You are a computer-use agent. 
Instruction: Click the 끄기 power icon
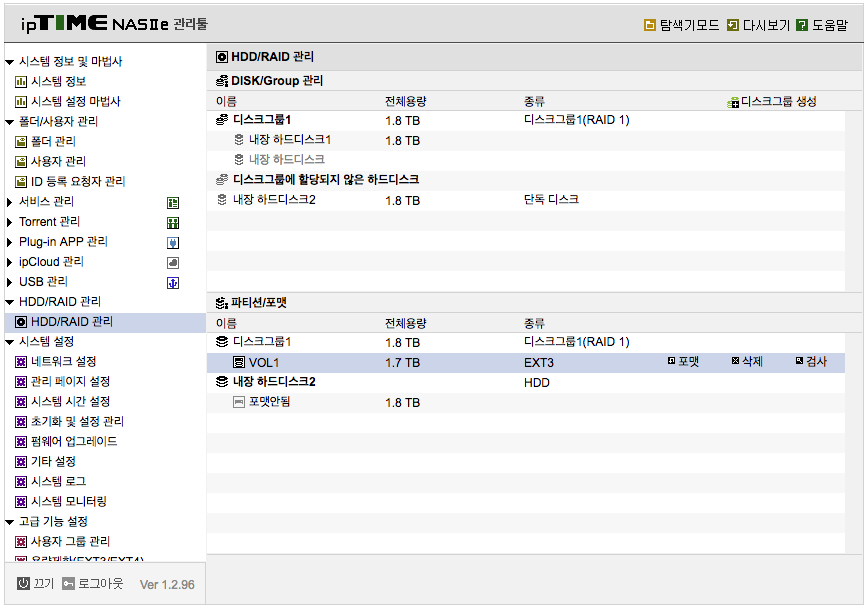[x=23, y=583]
